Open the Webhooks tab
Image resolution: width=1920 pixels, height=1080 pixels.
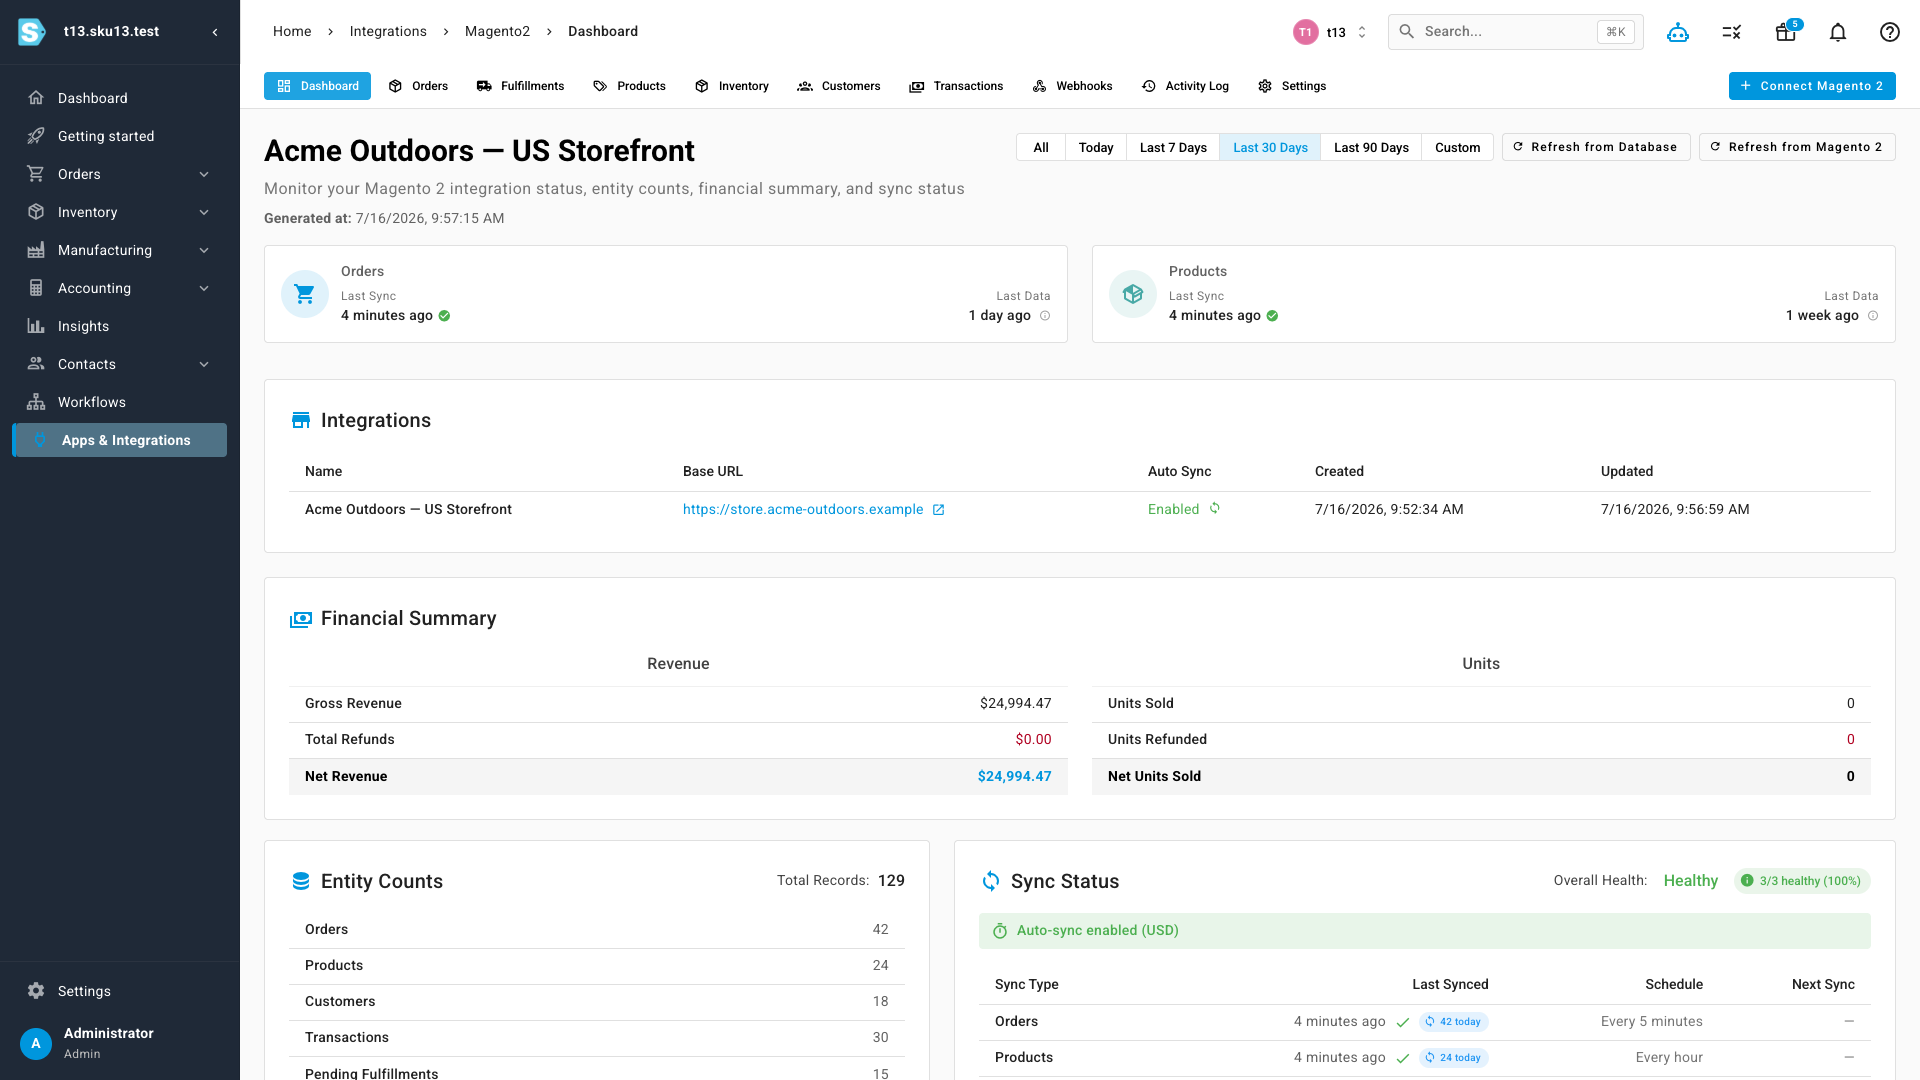1072,86
